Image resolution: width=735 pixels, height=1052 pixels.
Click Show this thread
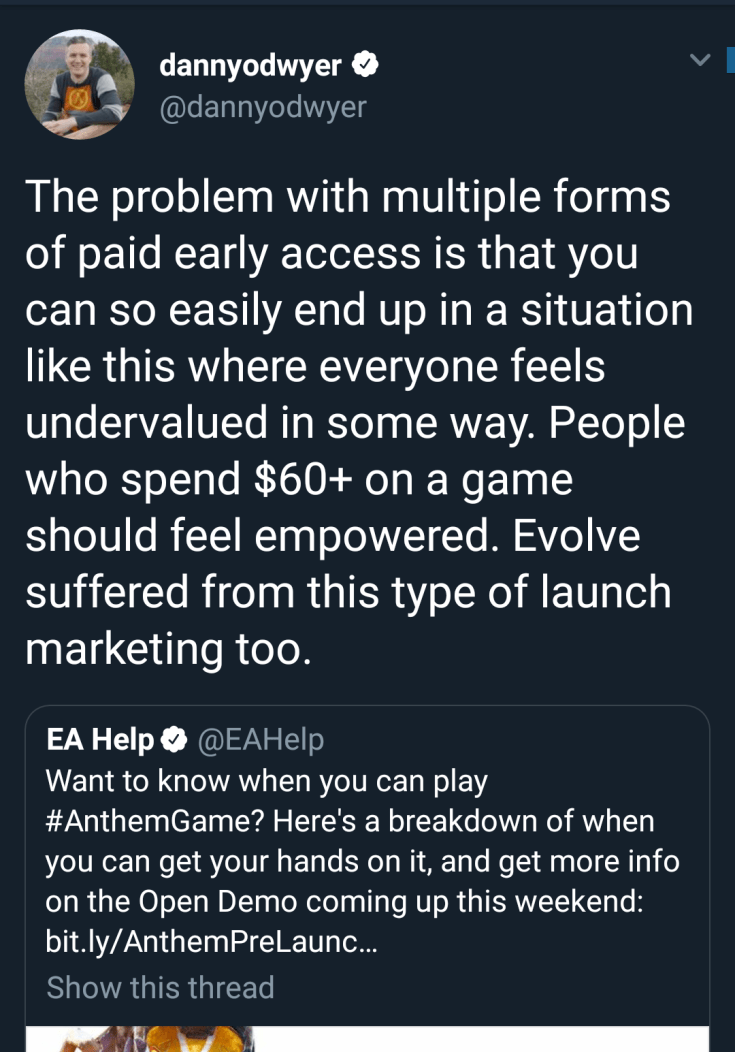[x=160, y=988]
